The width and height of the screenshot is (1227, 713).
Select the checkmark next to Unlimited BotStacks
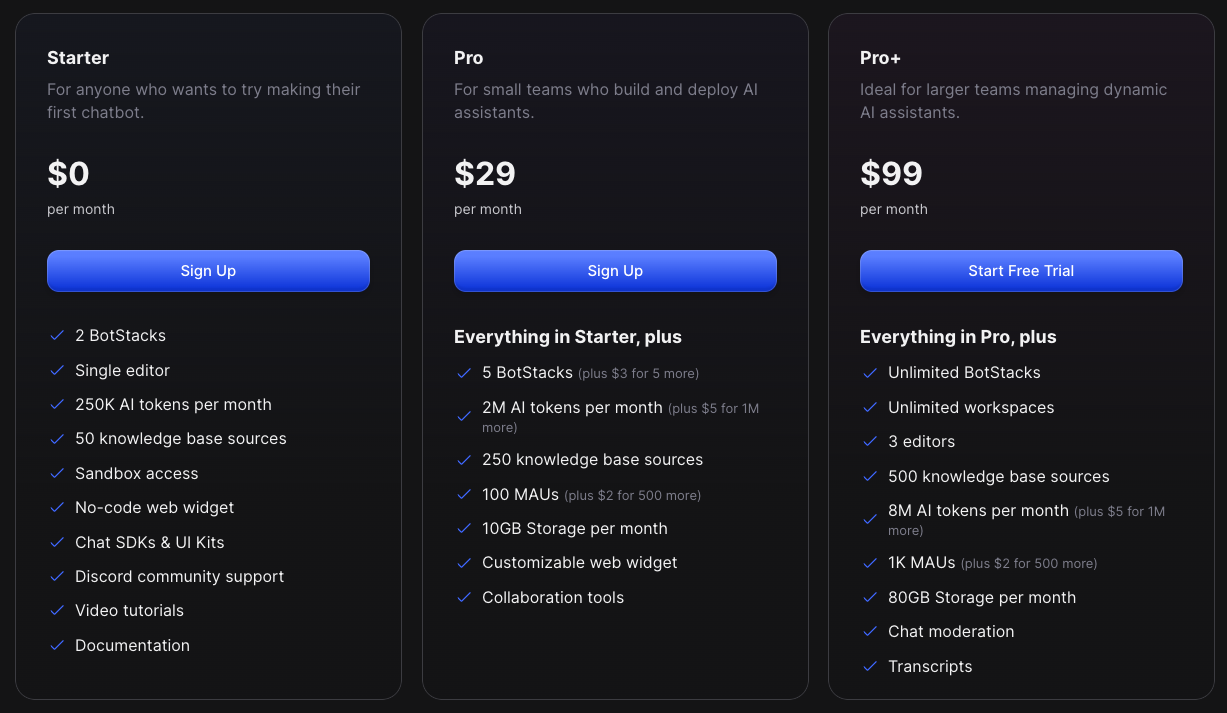870,372
